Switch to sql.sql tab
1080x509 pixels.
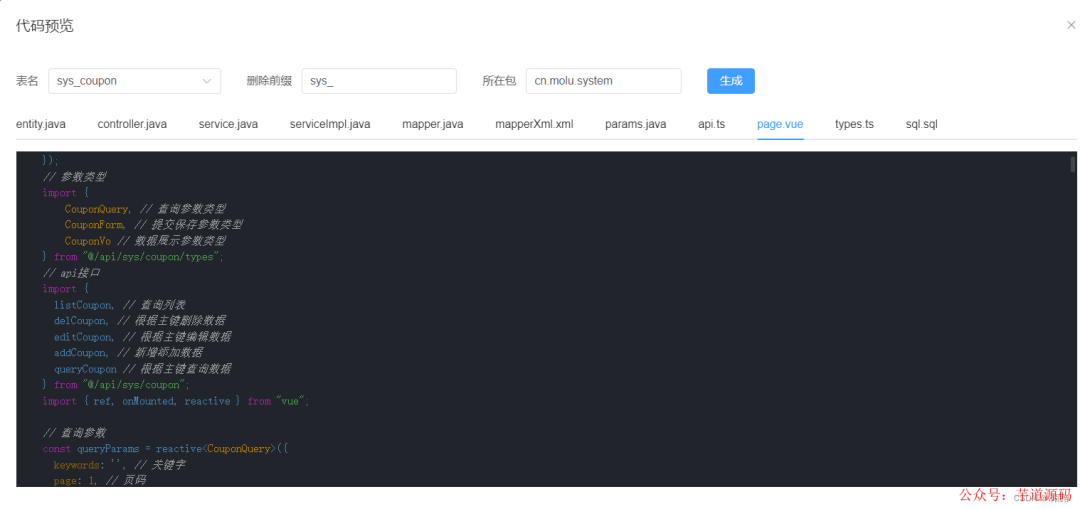(x=922, y=125)
